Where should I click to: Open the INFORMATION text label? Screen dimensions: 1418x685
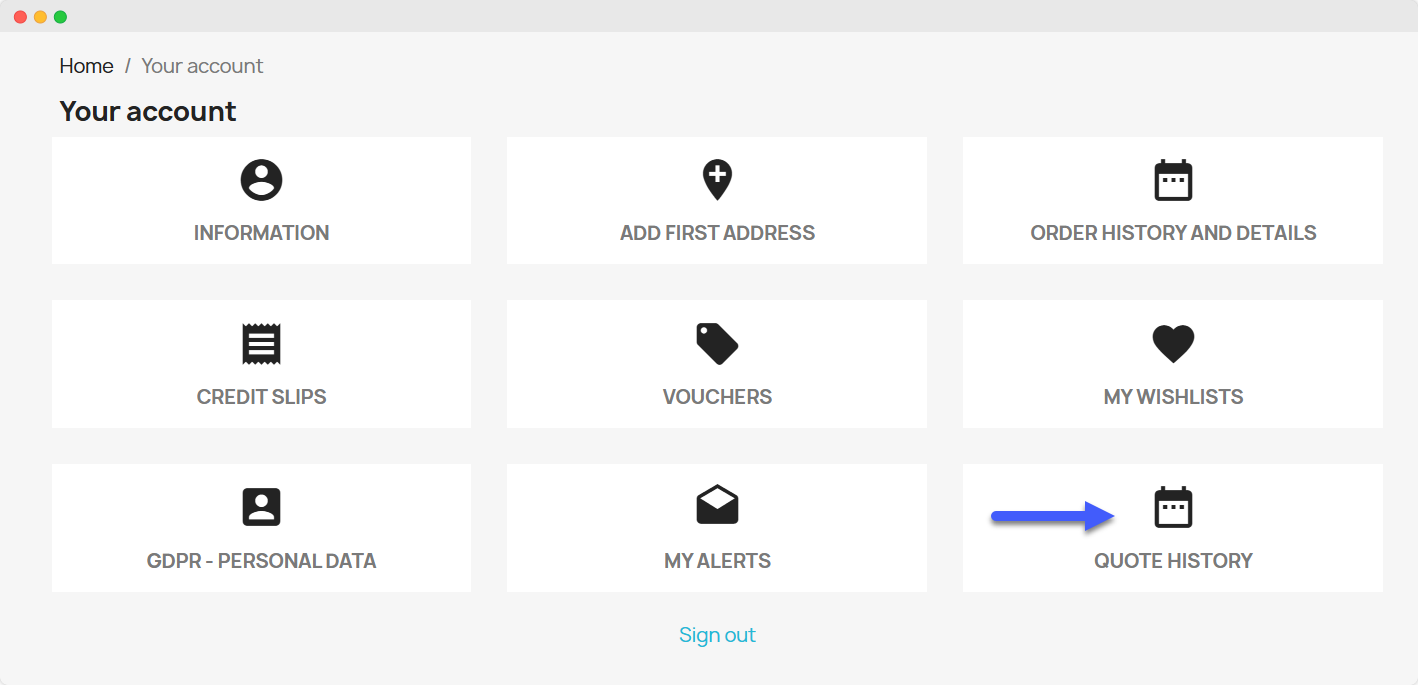(x=261, y=233)
